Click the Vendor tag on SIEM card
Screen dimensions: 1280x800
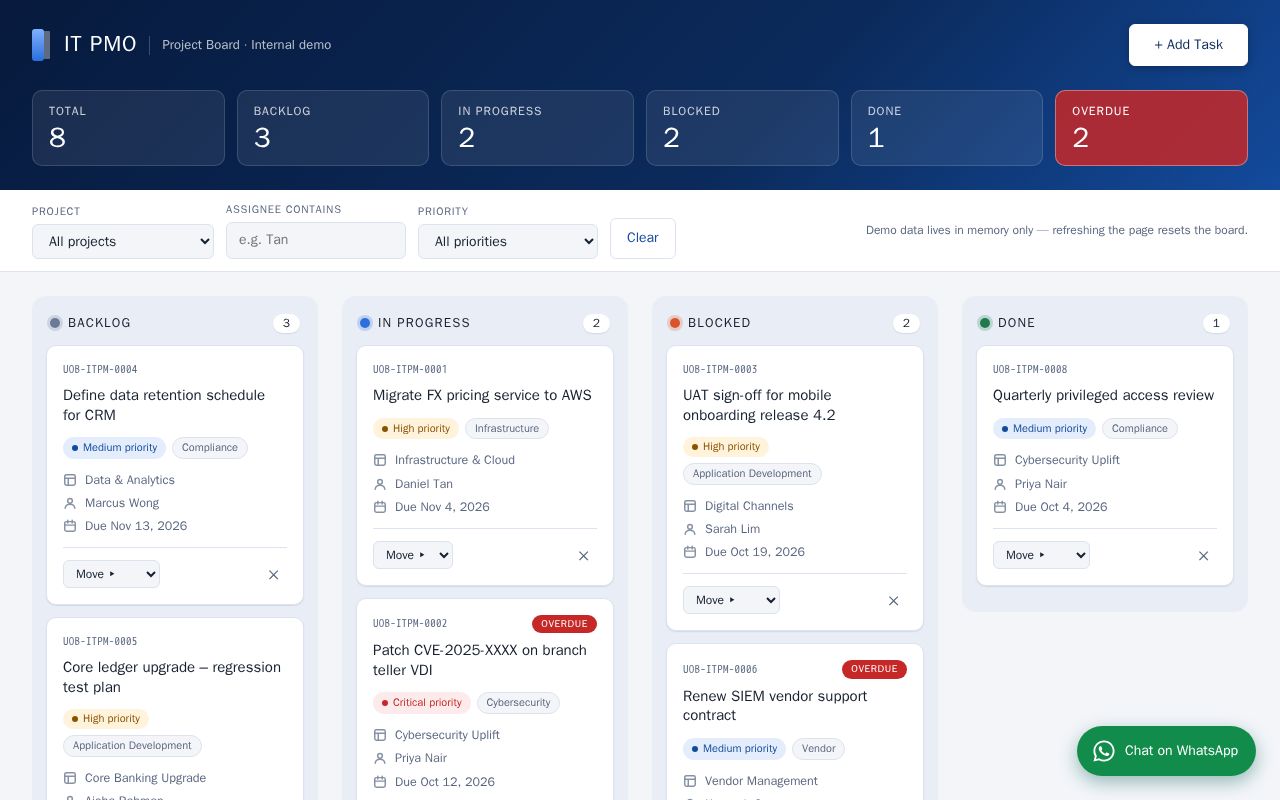pyautogui.click(x=818, y=749)
